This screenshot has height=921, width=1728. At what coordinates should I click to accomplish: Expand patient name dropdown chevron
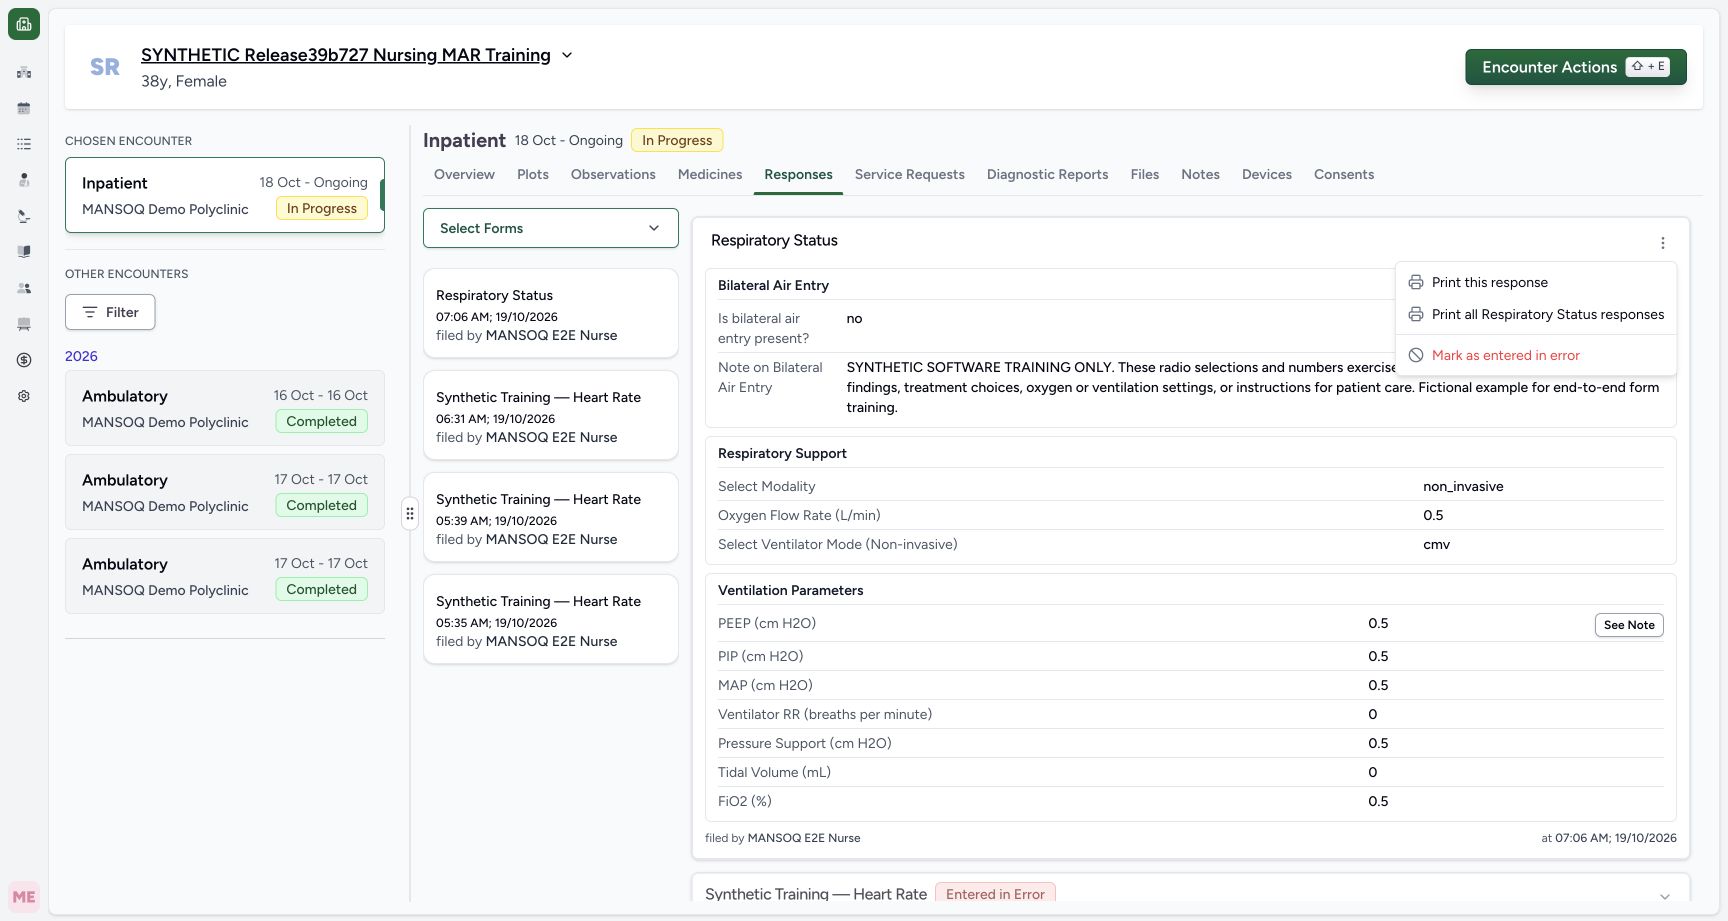coord(567,55)
